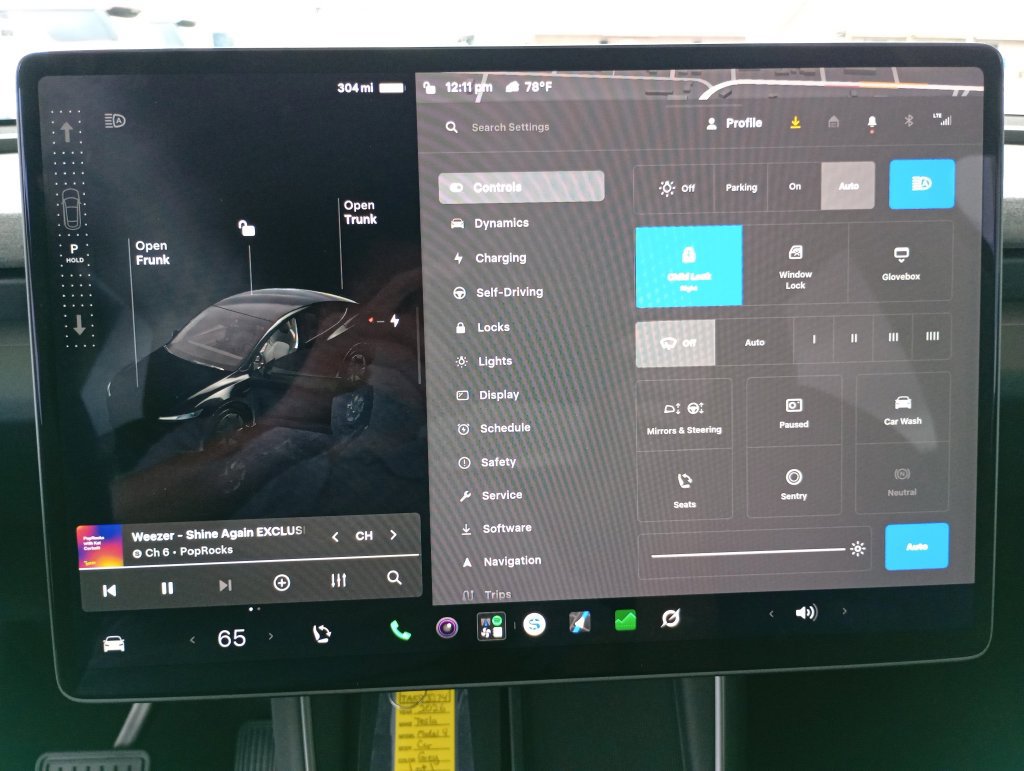Set wiper speed to level I
This screenshot has height=771, width=1024.
pos(814,339)
